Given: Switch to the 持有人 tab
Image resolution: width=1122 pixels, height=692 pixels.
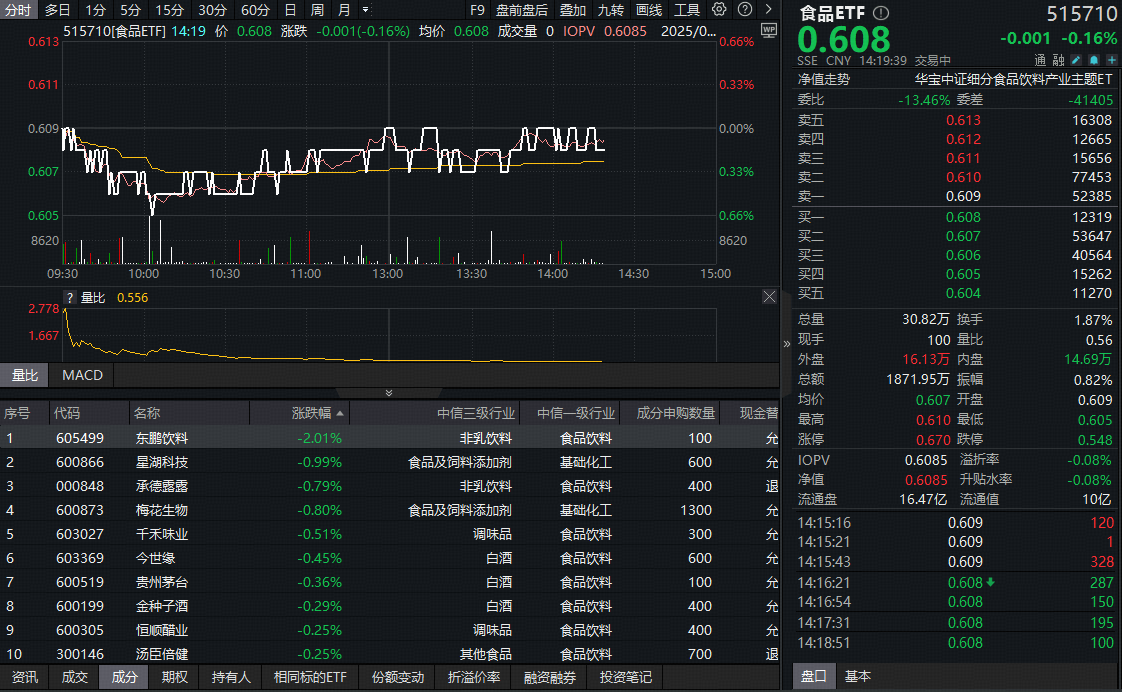Looking at the screenshot, I should (x=230, y=677).
